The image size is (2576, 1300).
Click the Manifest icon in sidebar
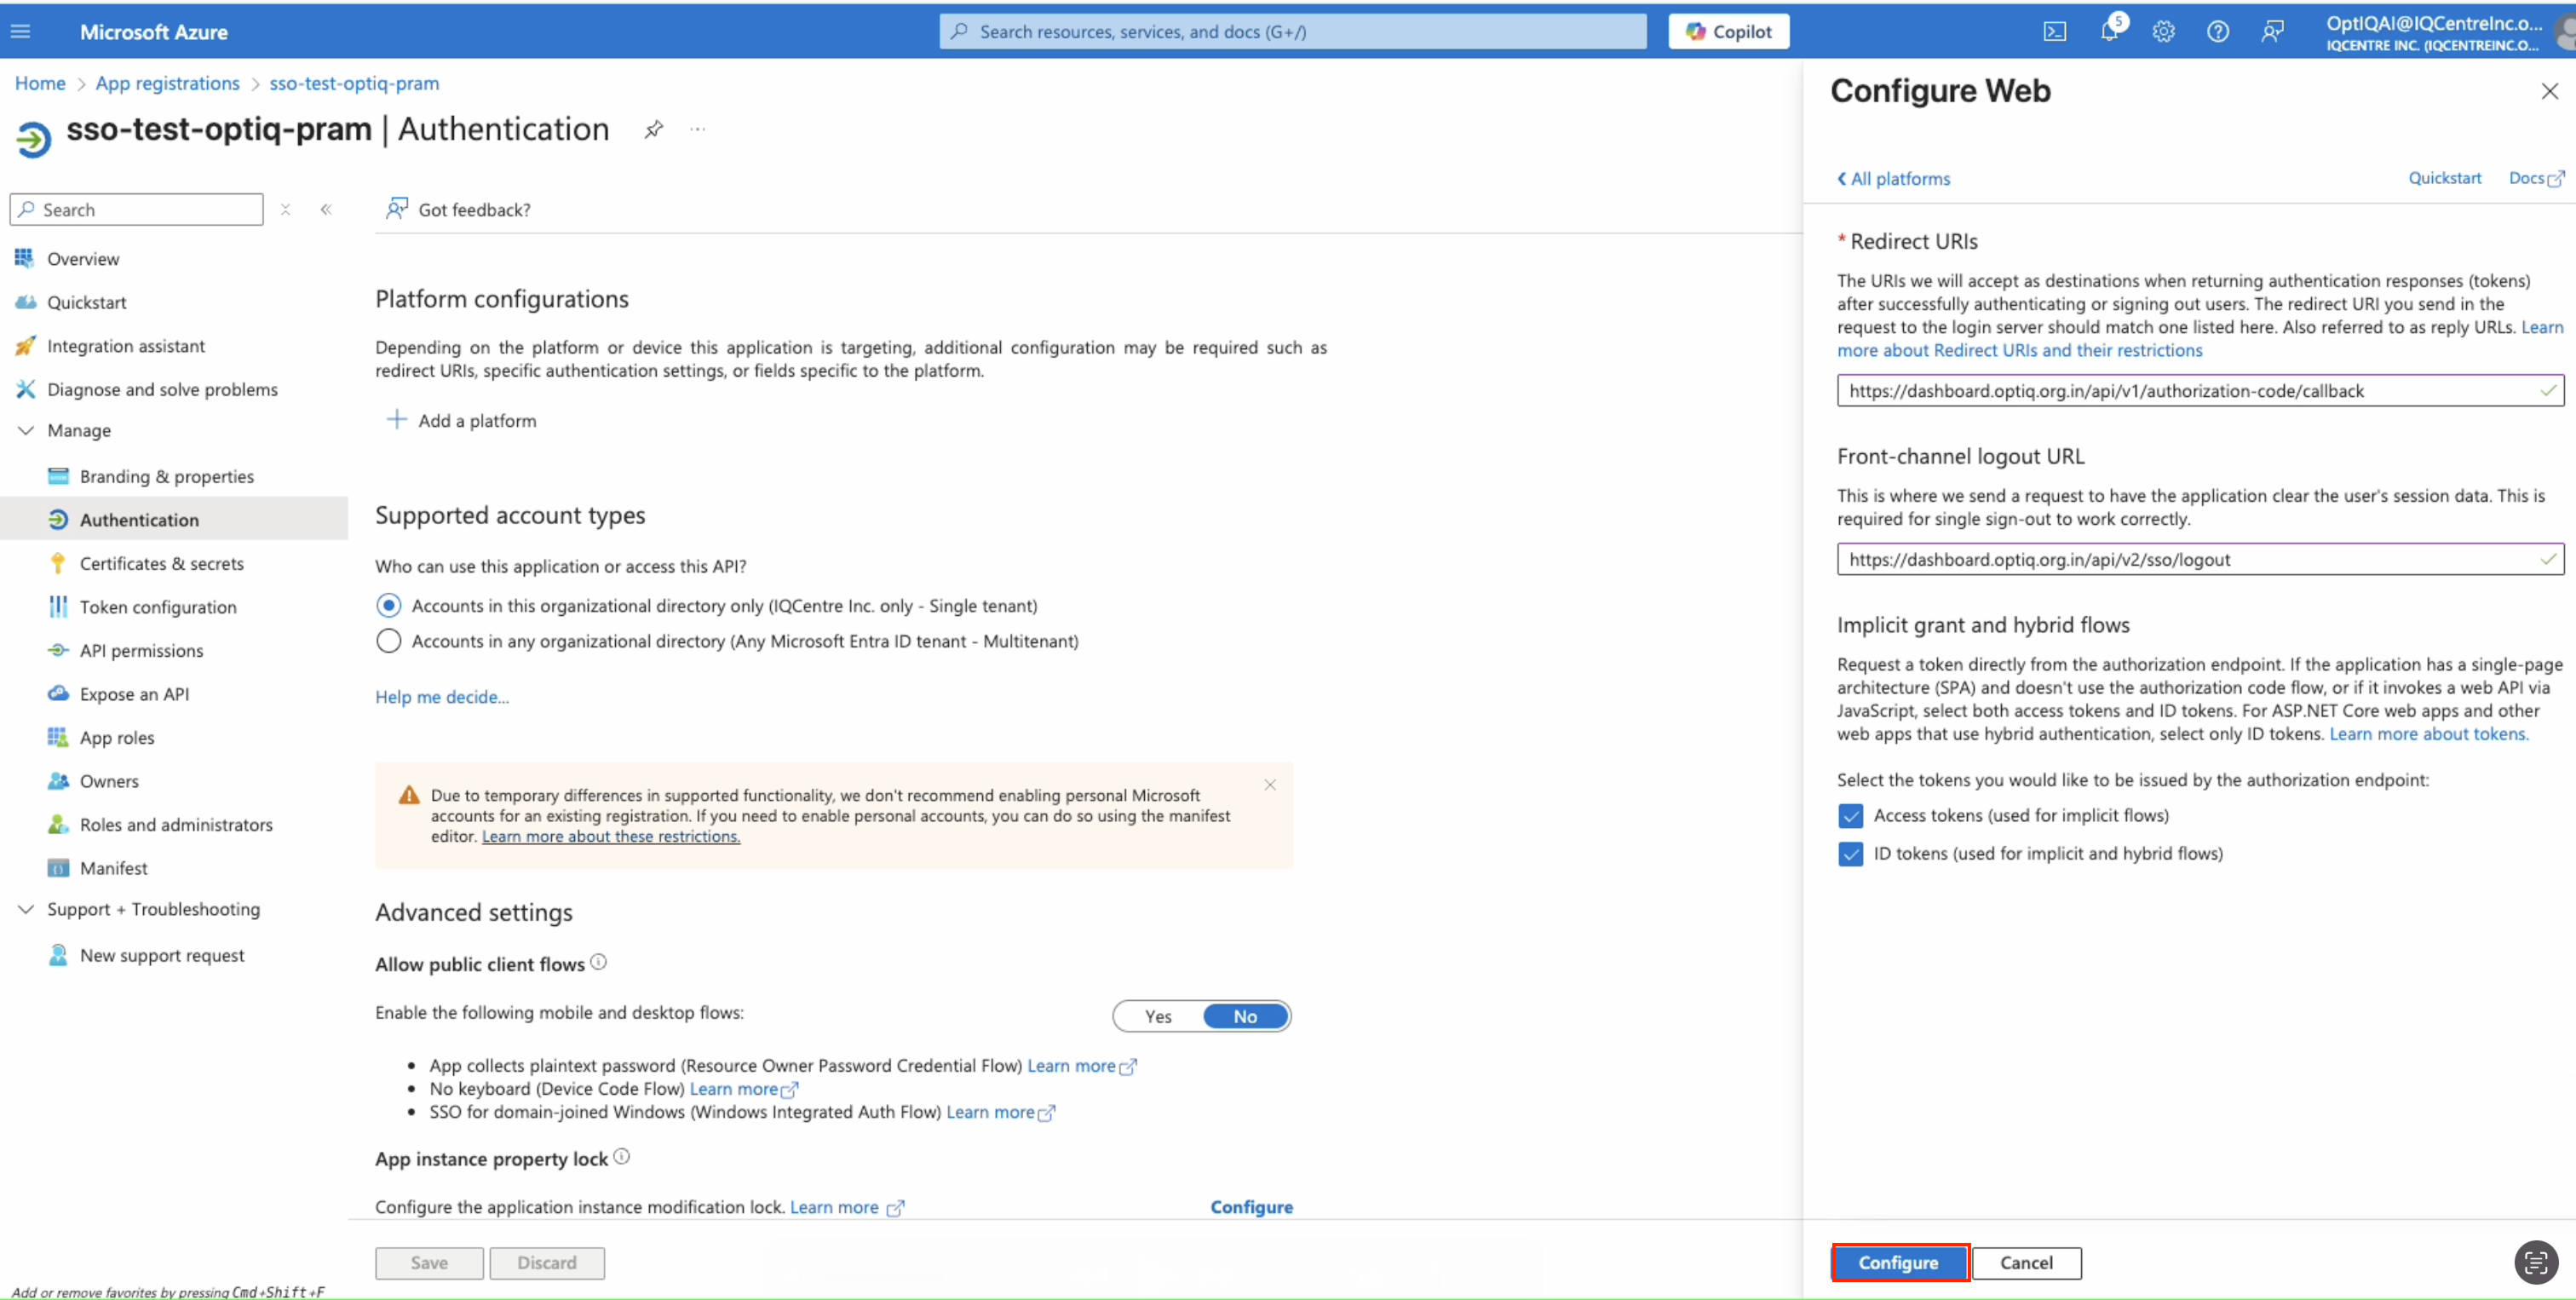pos(58,867)
